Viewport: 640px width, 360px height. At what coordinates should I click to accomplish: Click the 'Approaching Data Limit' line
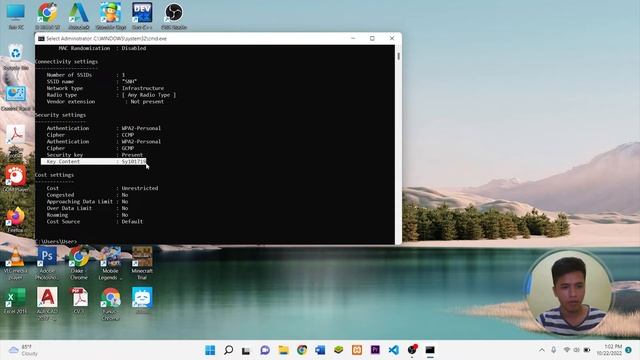pos(87,202)
